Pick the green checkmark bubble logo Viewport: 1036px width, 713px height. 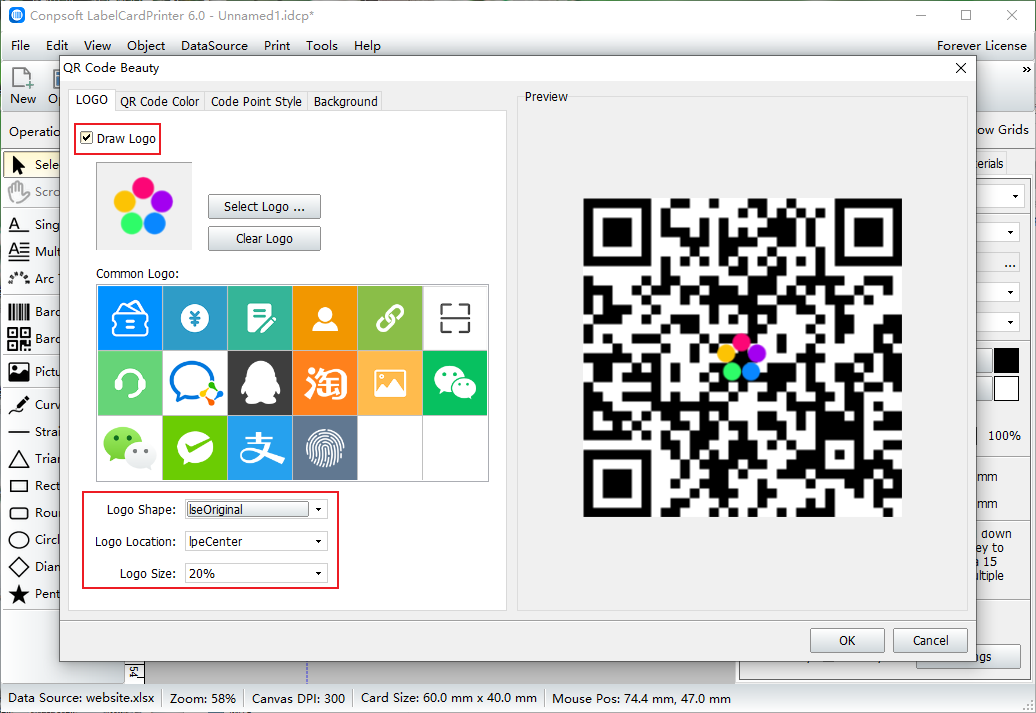click(195, 448)
